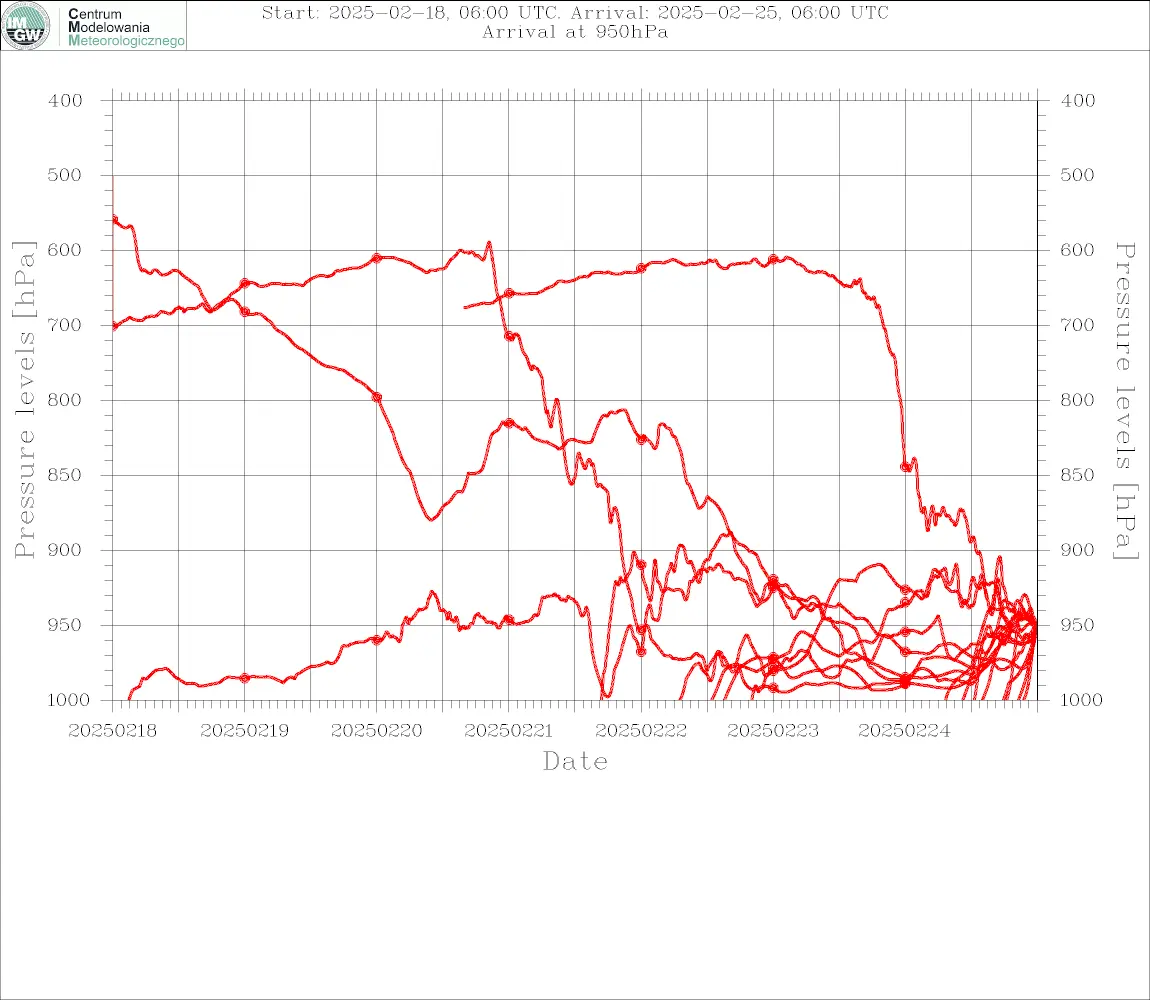Click trajectory marker near 800 hPa on 20250220
The height and width of the screenshot is (1000, 1150).
click(377, 398)
